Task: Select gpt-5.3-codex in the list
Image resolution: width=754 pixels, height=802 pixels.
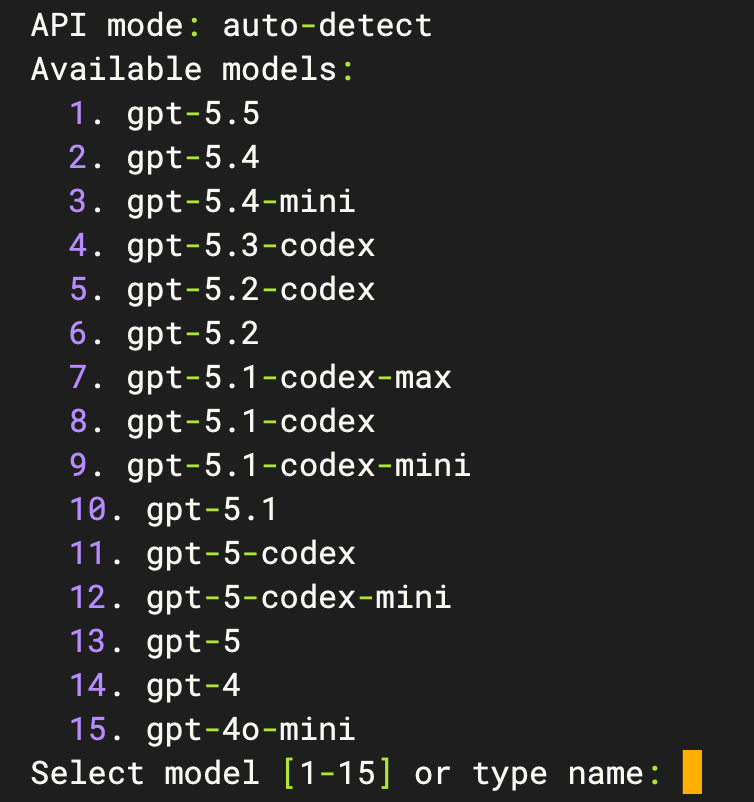Action: tap(222, 246)
